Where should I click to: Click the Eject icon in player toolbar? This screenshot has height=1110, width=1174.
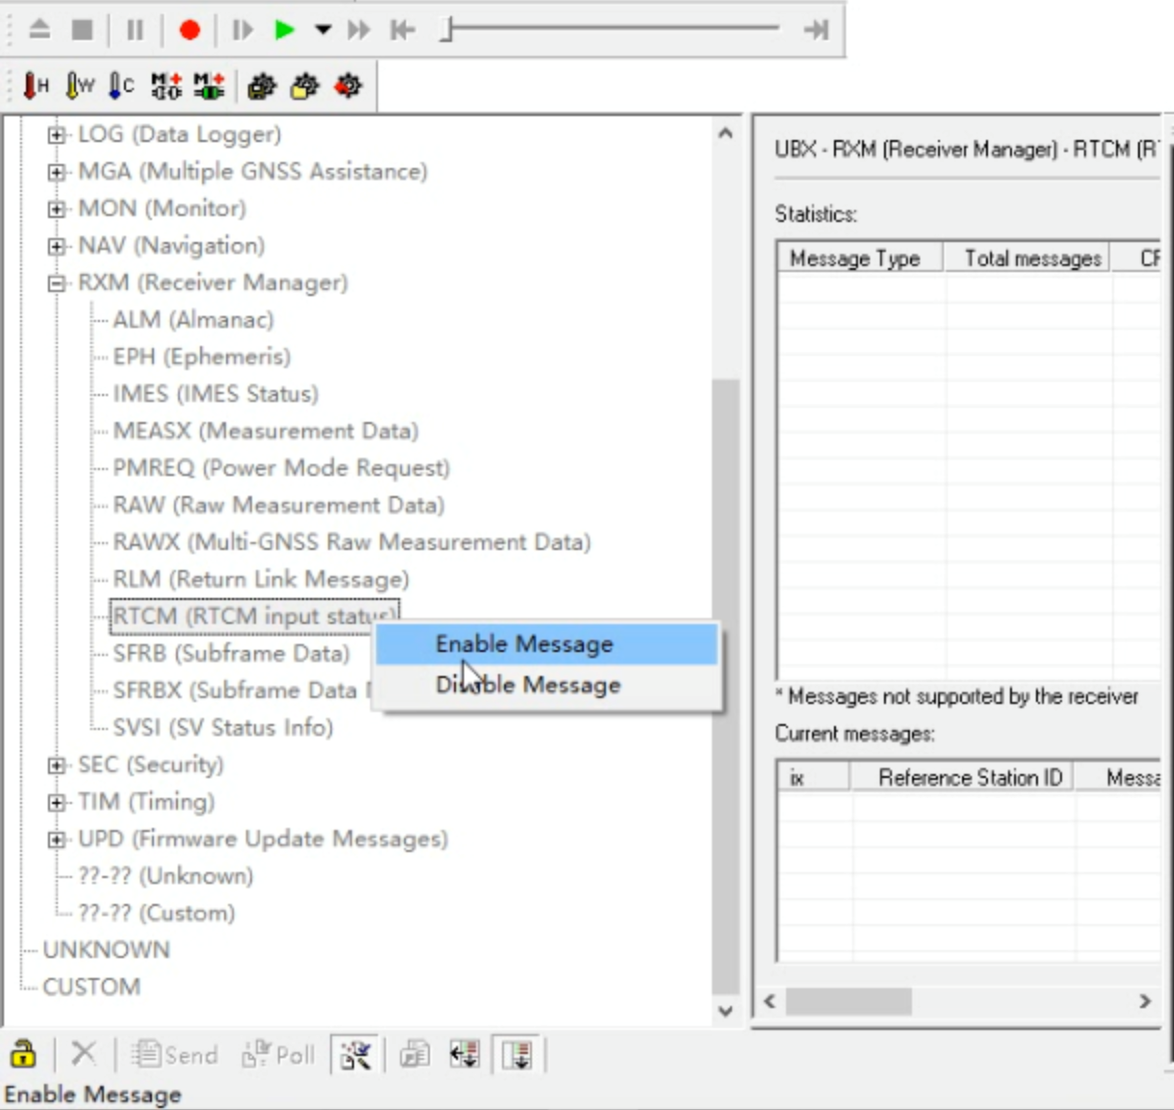[x=39, y=30]
